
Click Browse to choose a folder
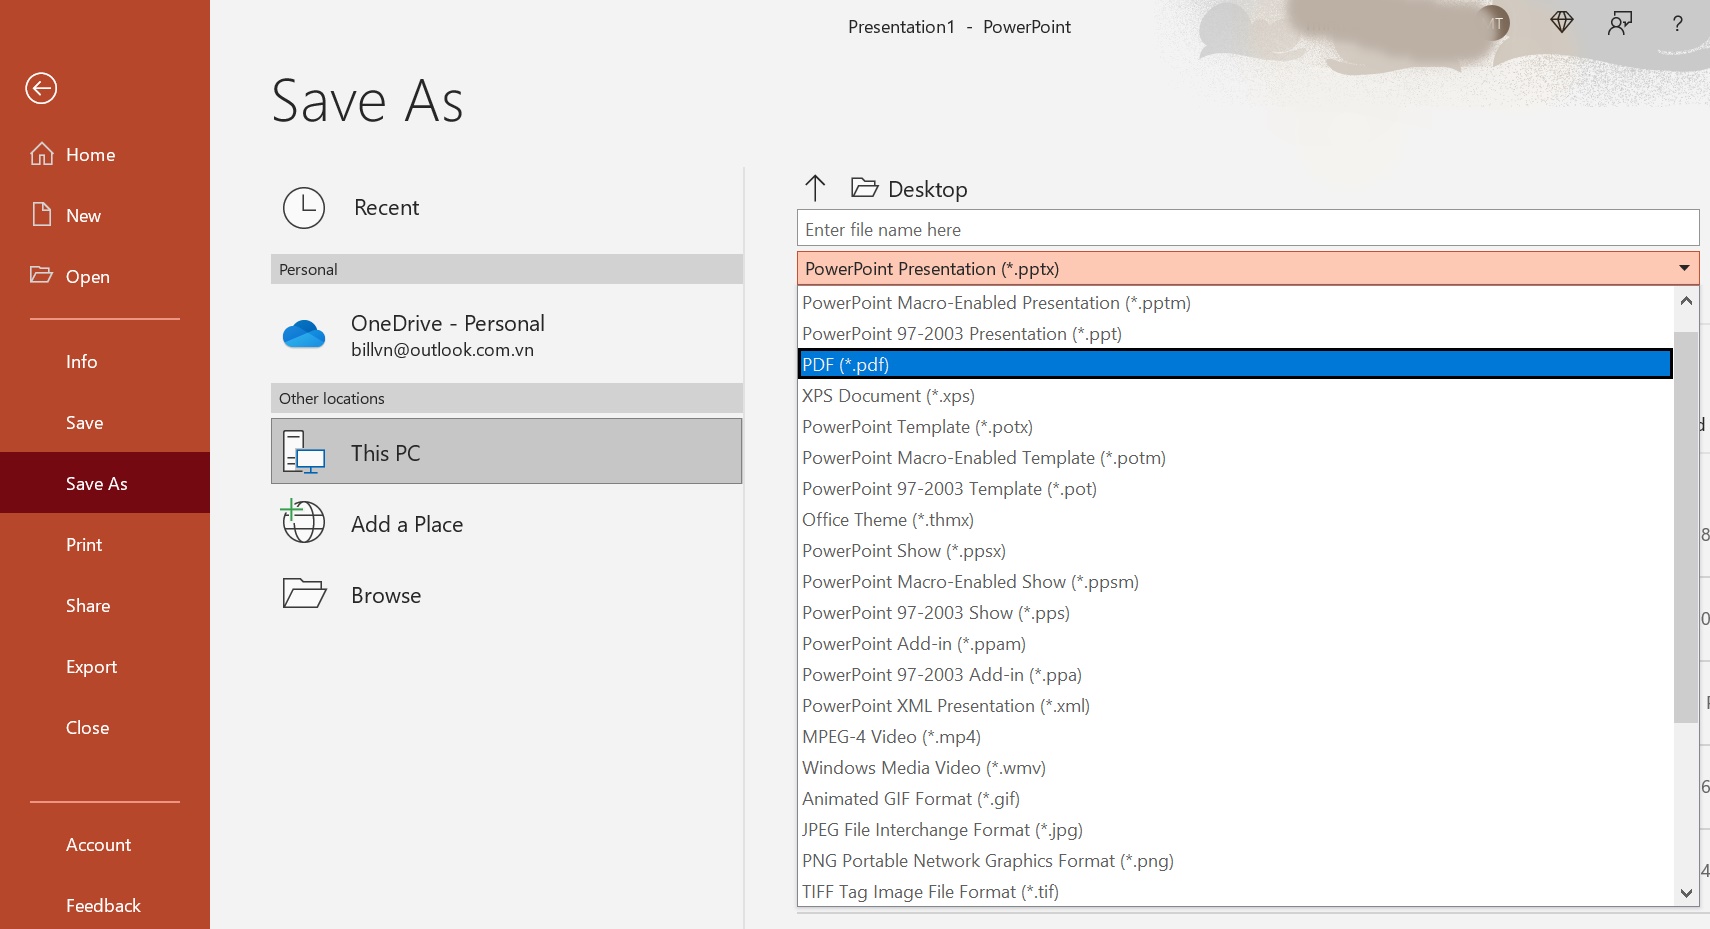pos(506,595)
